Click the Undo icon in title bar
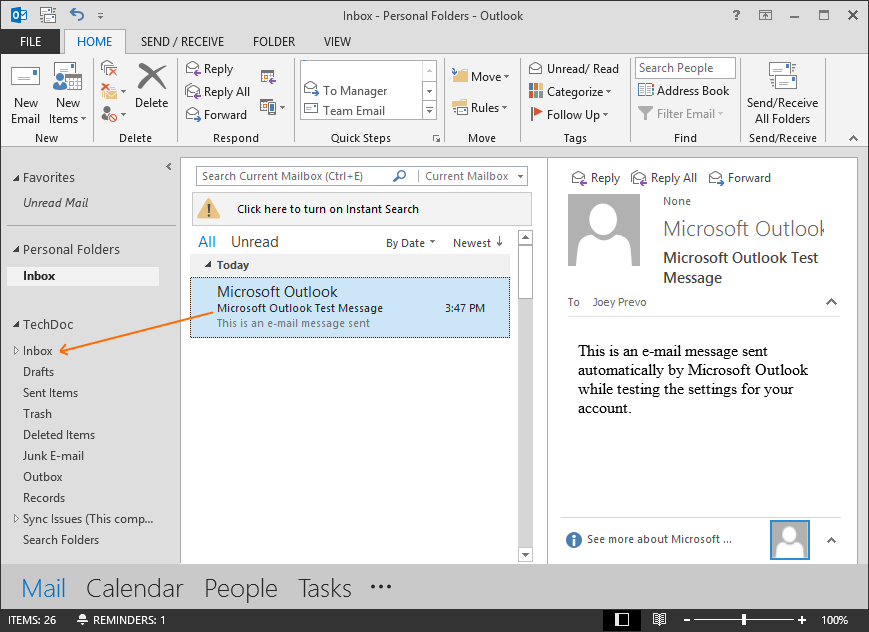 (x=76, y=15)
